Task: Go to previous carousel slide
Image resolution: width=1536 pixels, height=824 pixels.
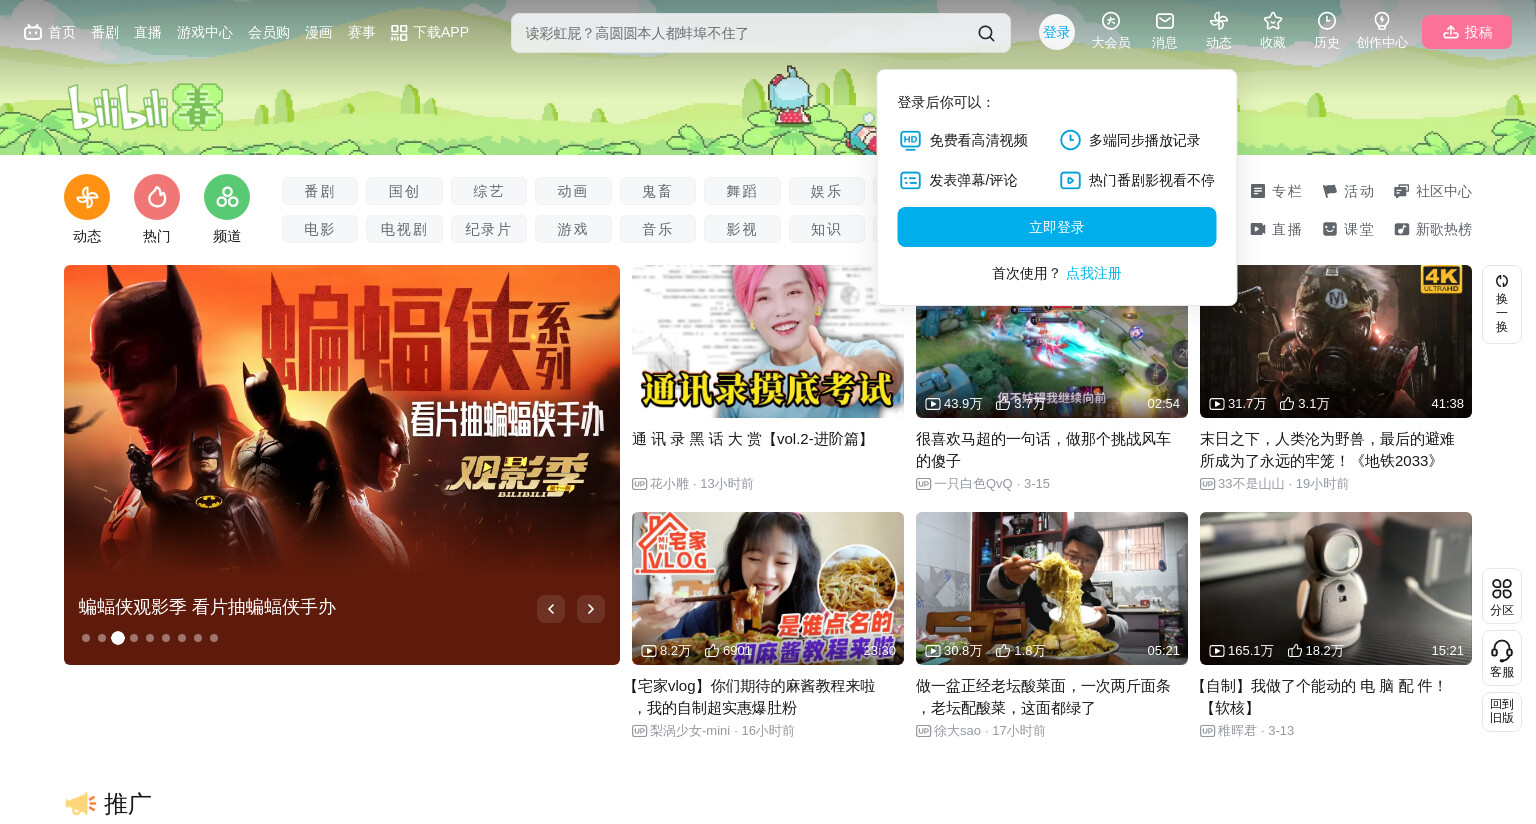Action: tap(551, 609)
